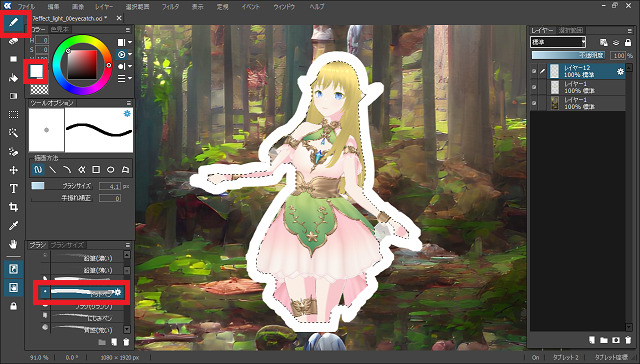Toggle protect alpha for the layer
The width and height of the screenshot is (640, 364).
pos(604,42)
